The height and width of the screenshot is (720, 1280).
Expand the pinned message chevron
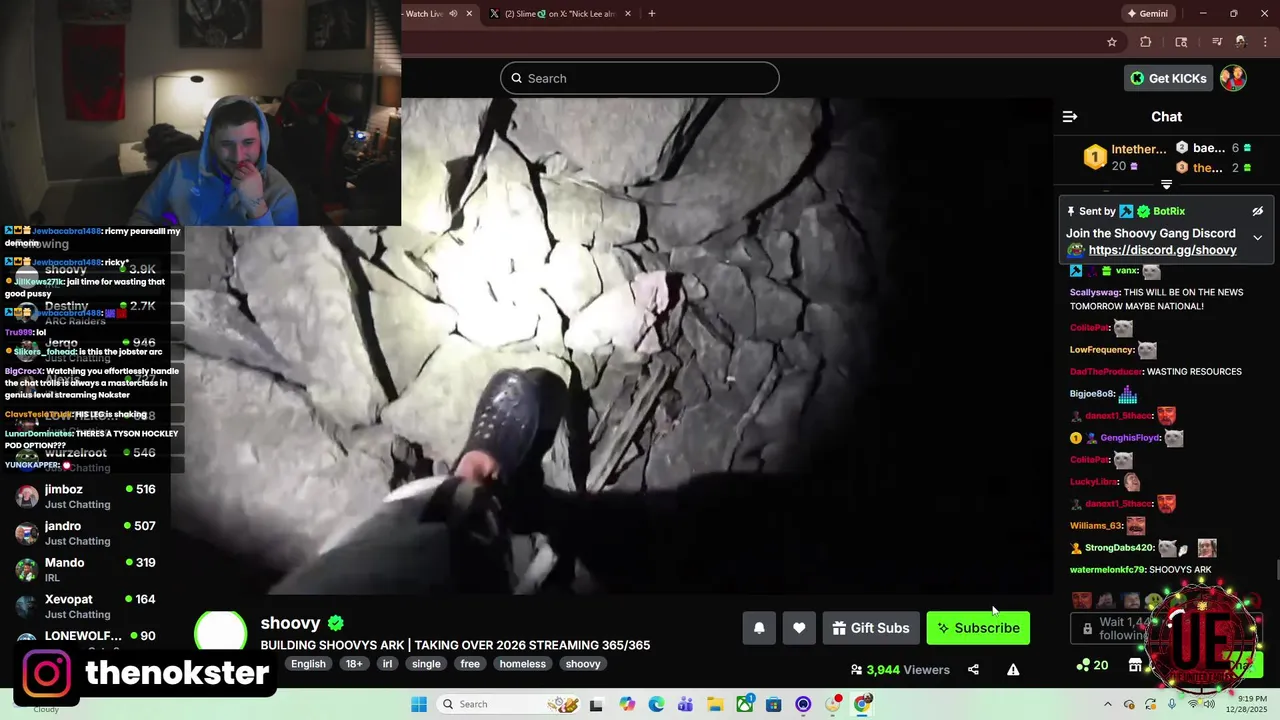tap(1257, 238)
